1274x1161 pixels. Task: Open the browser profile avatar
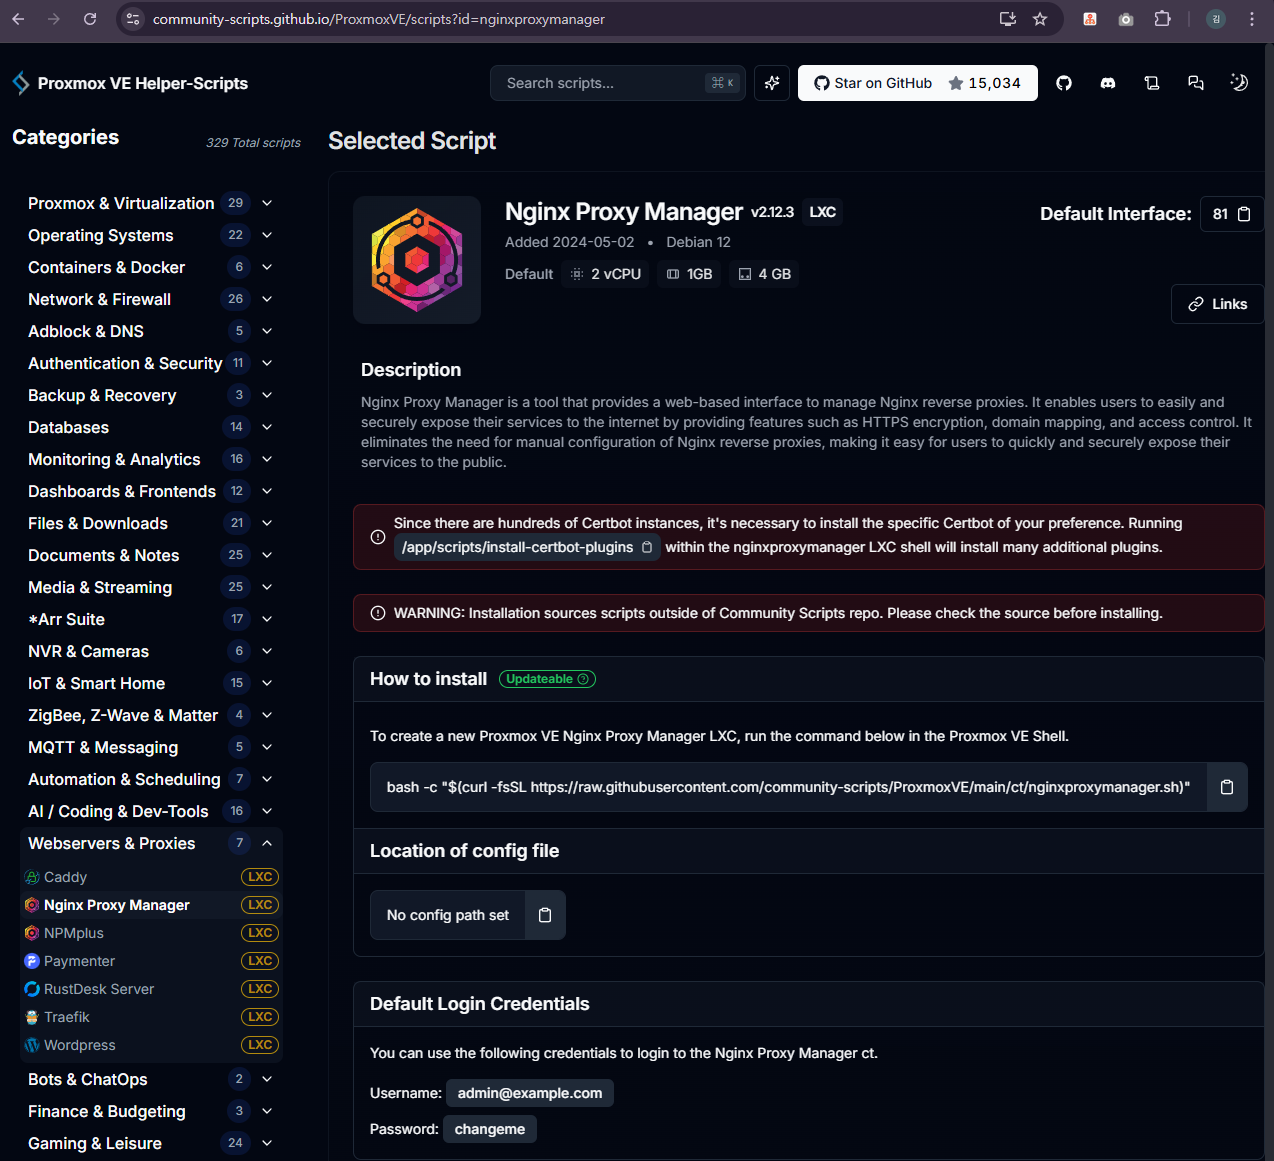point(1216,19)
